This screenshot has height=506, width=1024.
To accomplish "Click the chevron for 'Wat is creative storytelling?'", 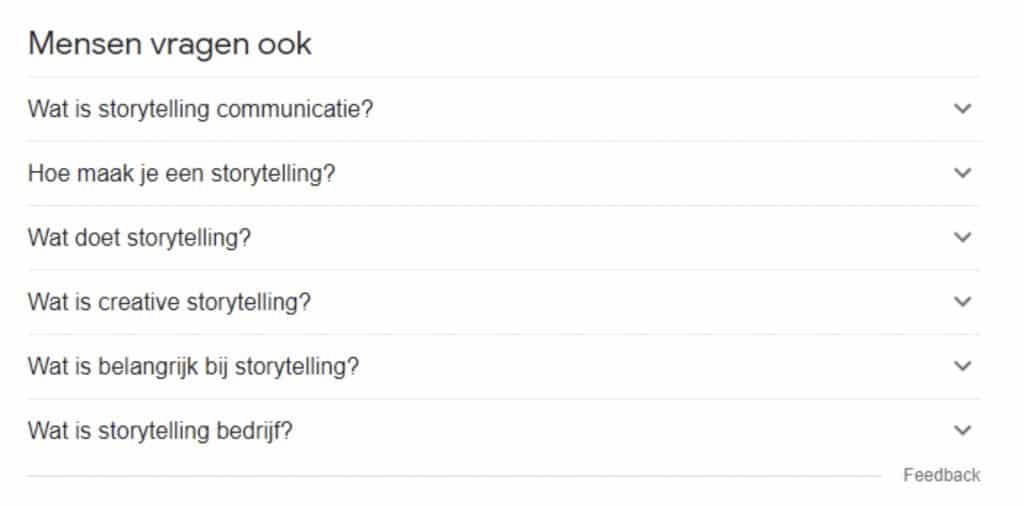I will coord(962,301).
